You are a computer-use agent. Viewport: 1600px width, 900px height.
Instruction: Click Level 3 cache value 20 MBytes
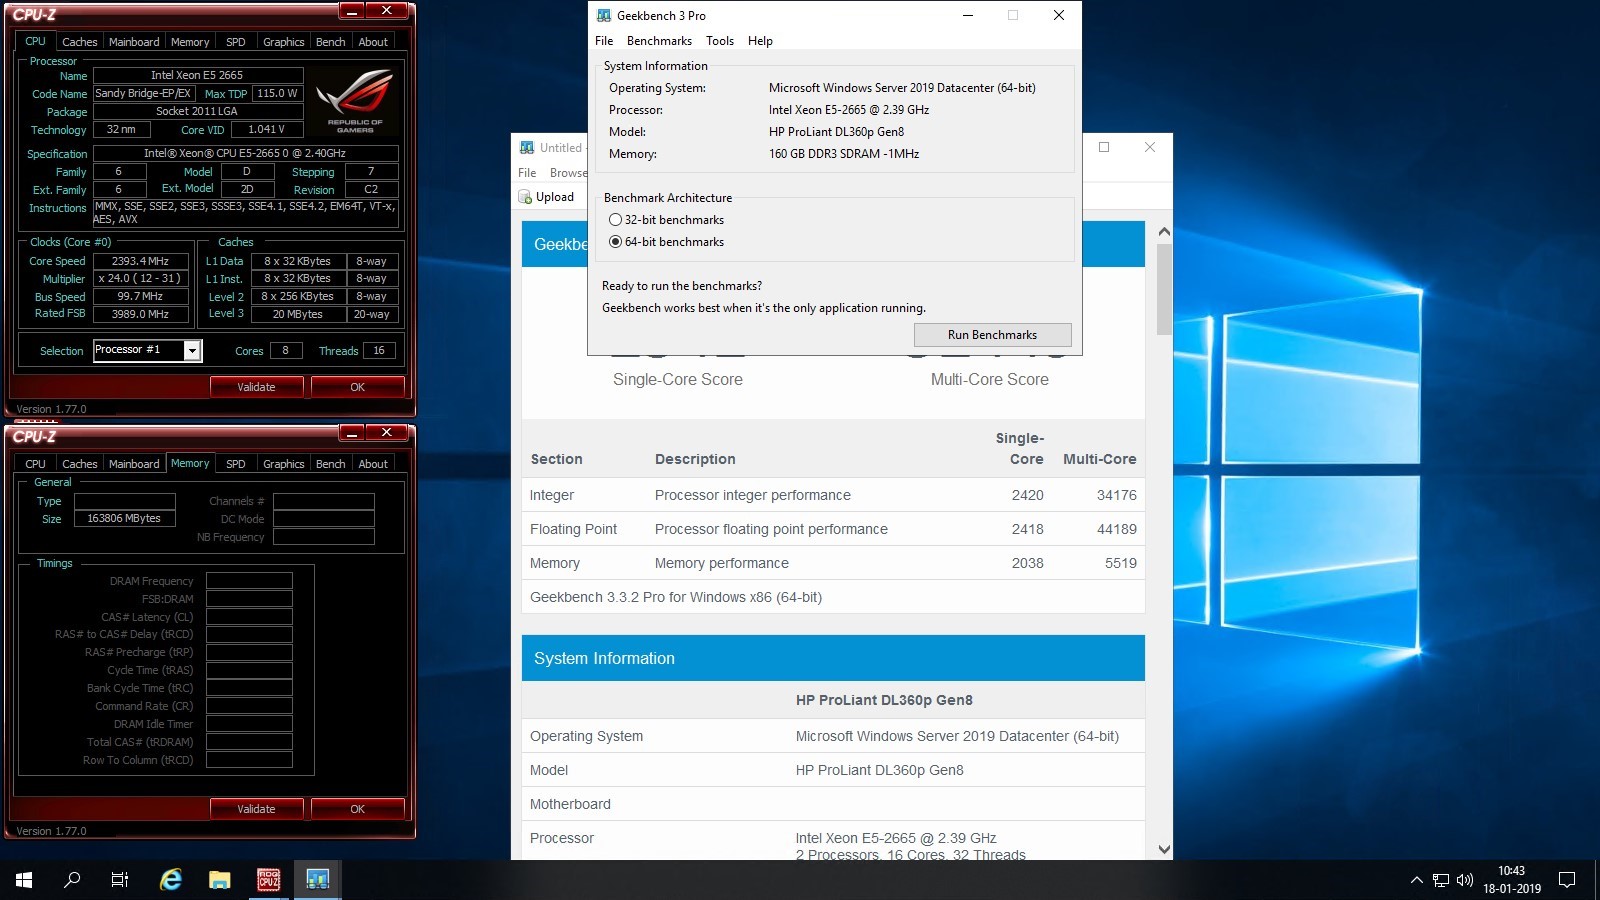point(297,314)
